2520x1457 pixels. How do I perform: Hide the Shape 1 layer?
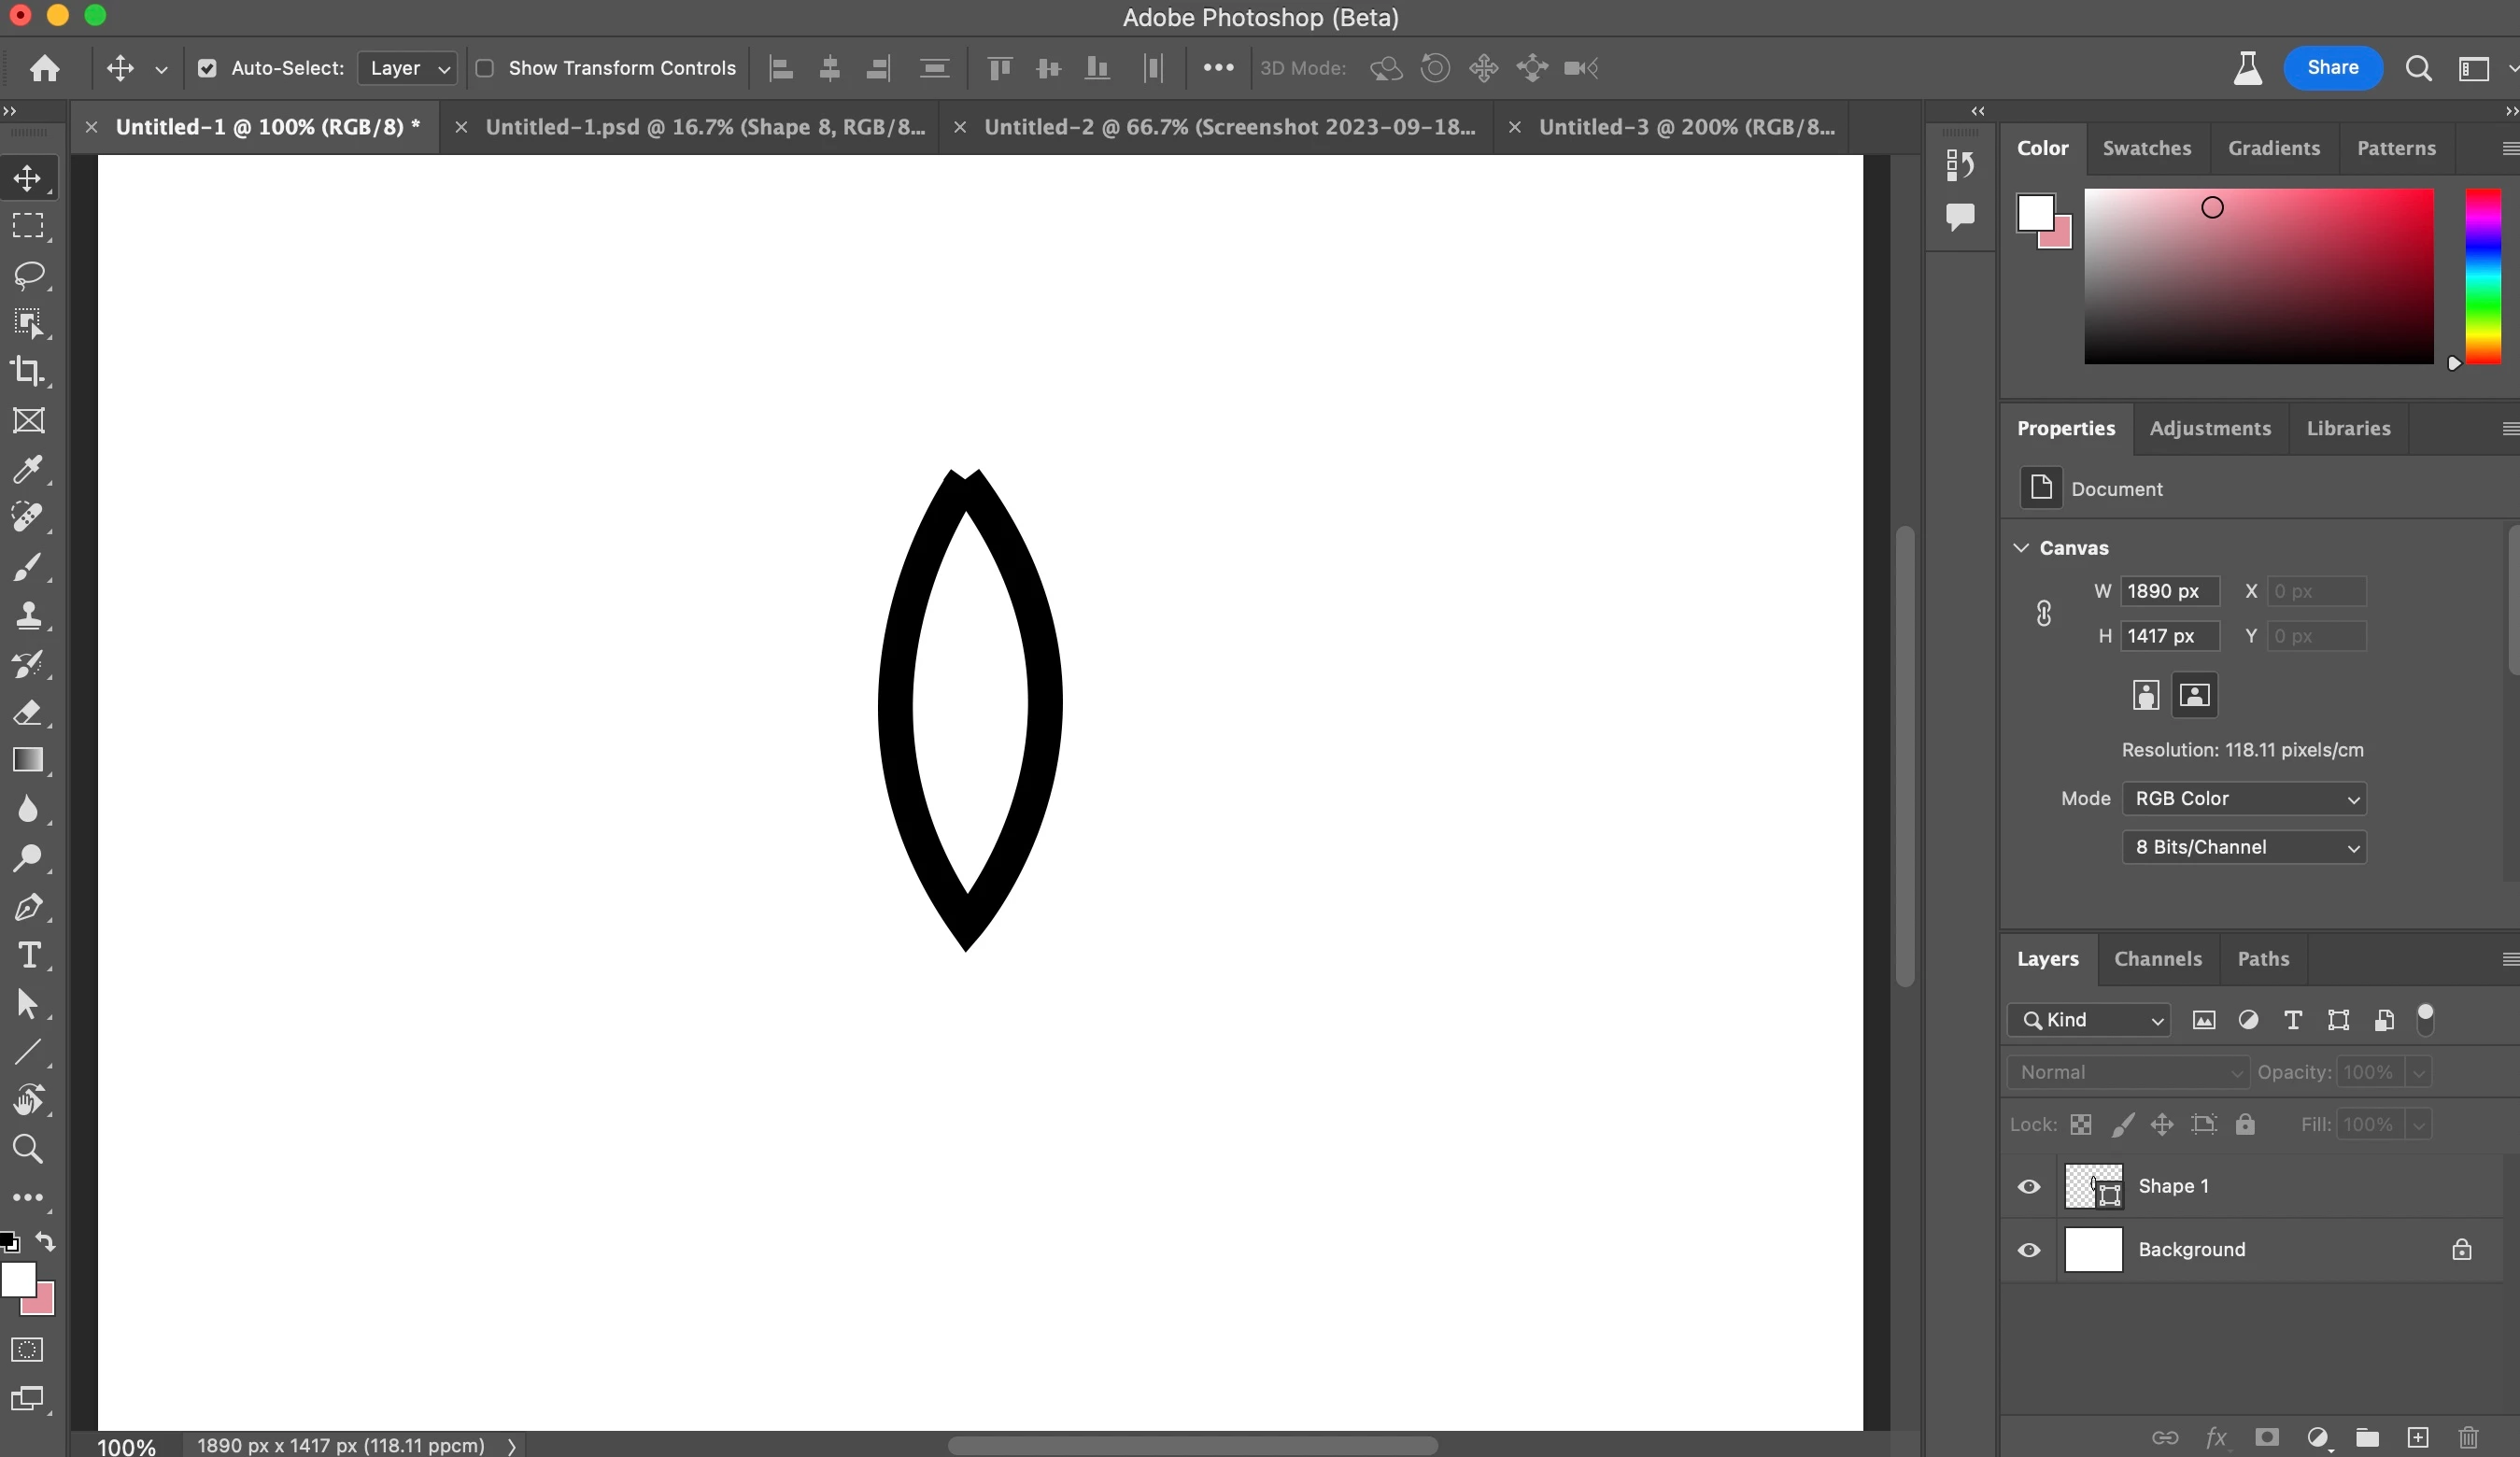click(2029, 1186)
